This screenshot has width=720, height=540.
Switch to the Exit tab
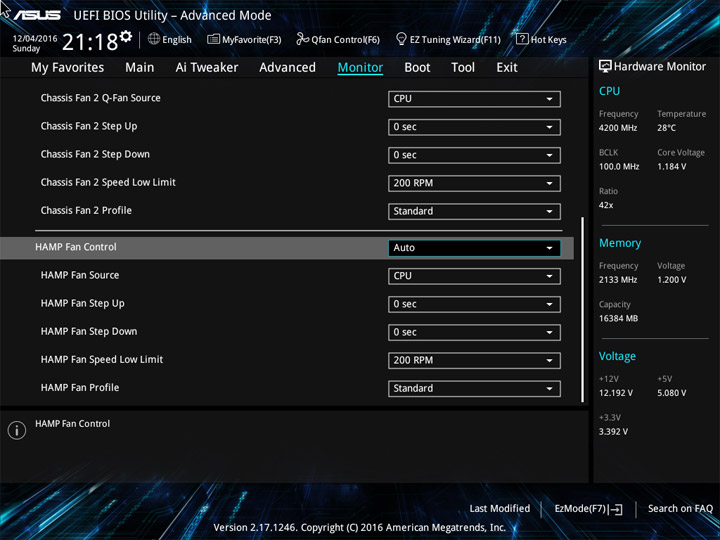pos(507,68)
